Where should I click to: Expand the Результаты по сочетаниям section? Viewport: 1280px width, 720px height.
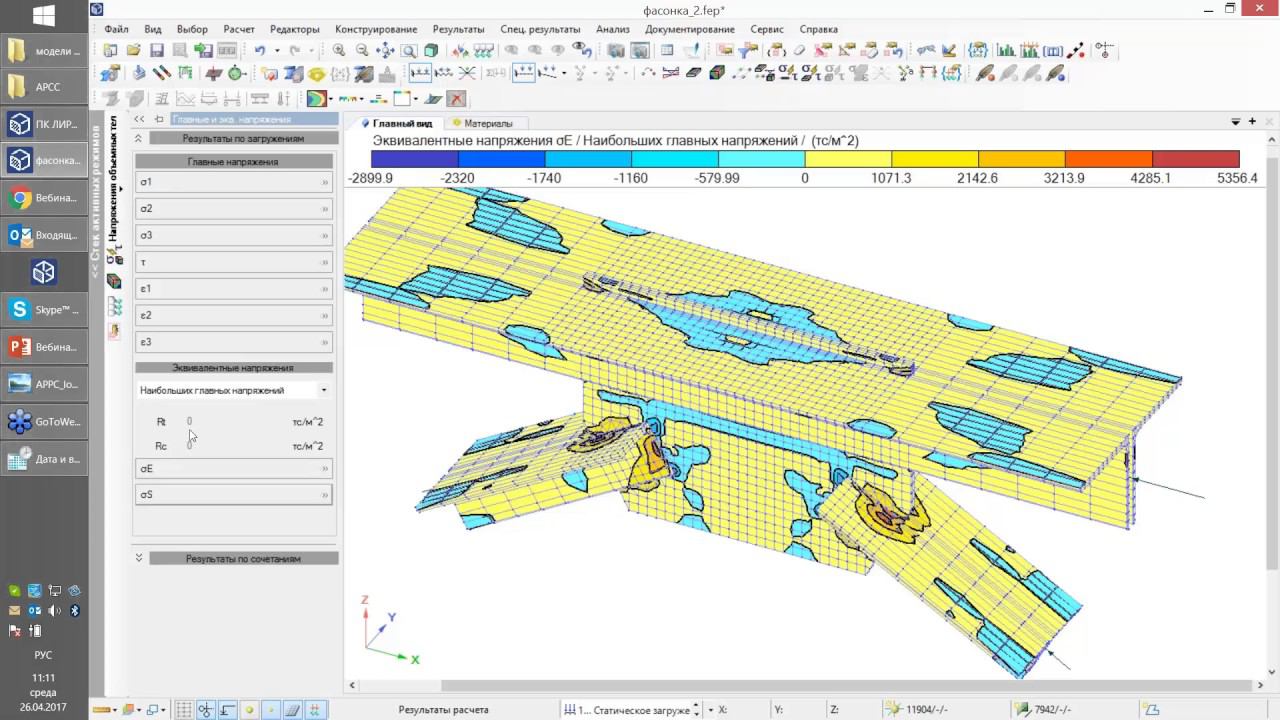pos(139,558)
